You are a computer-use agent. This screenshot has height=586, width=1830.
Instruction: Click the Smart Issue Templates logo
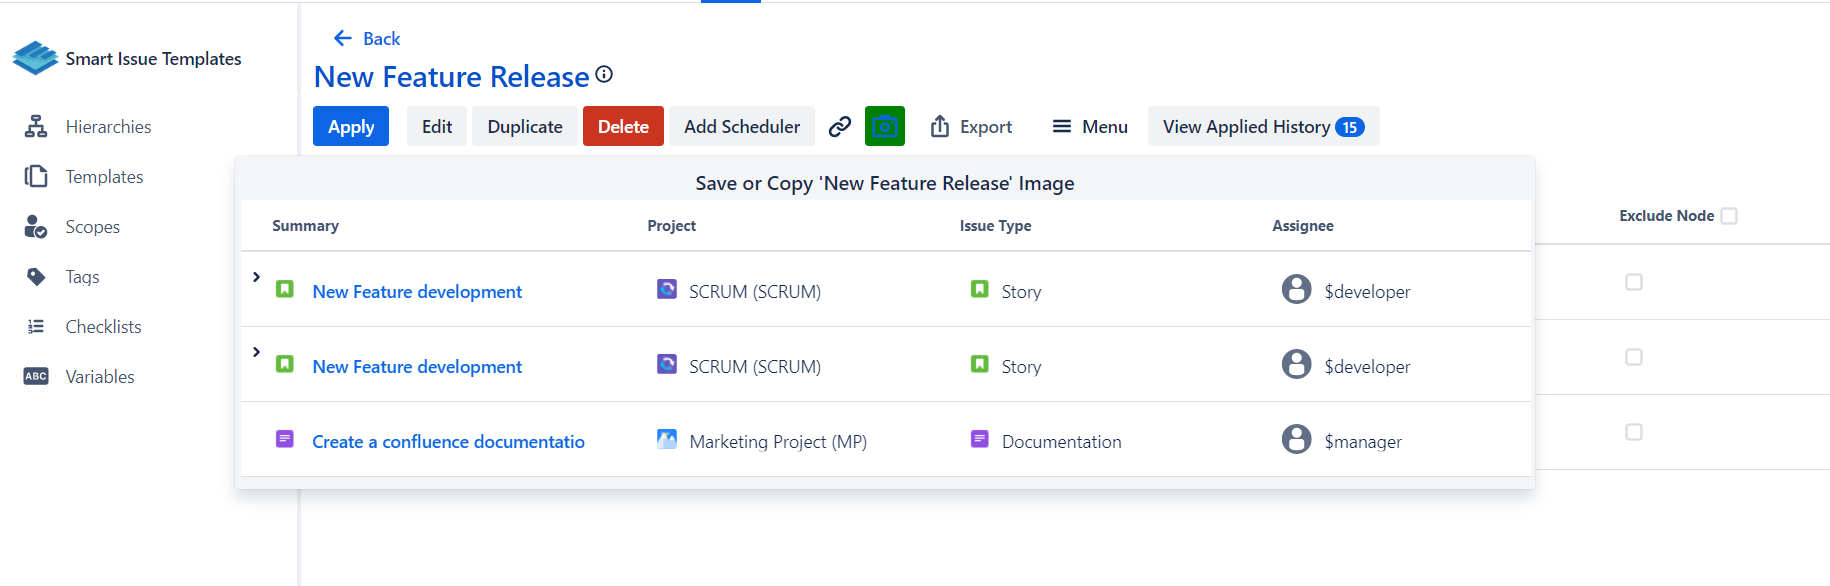pyautogui.click(x=36, y=58)
